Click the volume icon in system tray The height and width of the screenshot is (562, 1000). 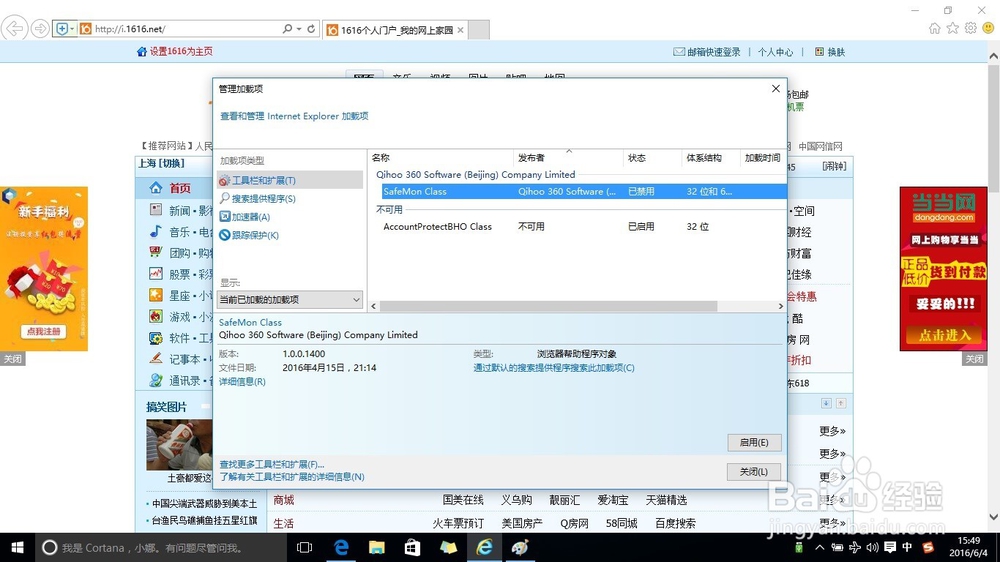872,547
